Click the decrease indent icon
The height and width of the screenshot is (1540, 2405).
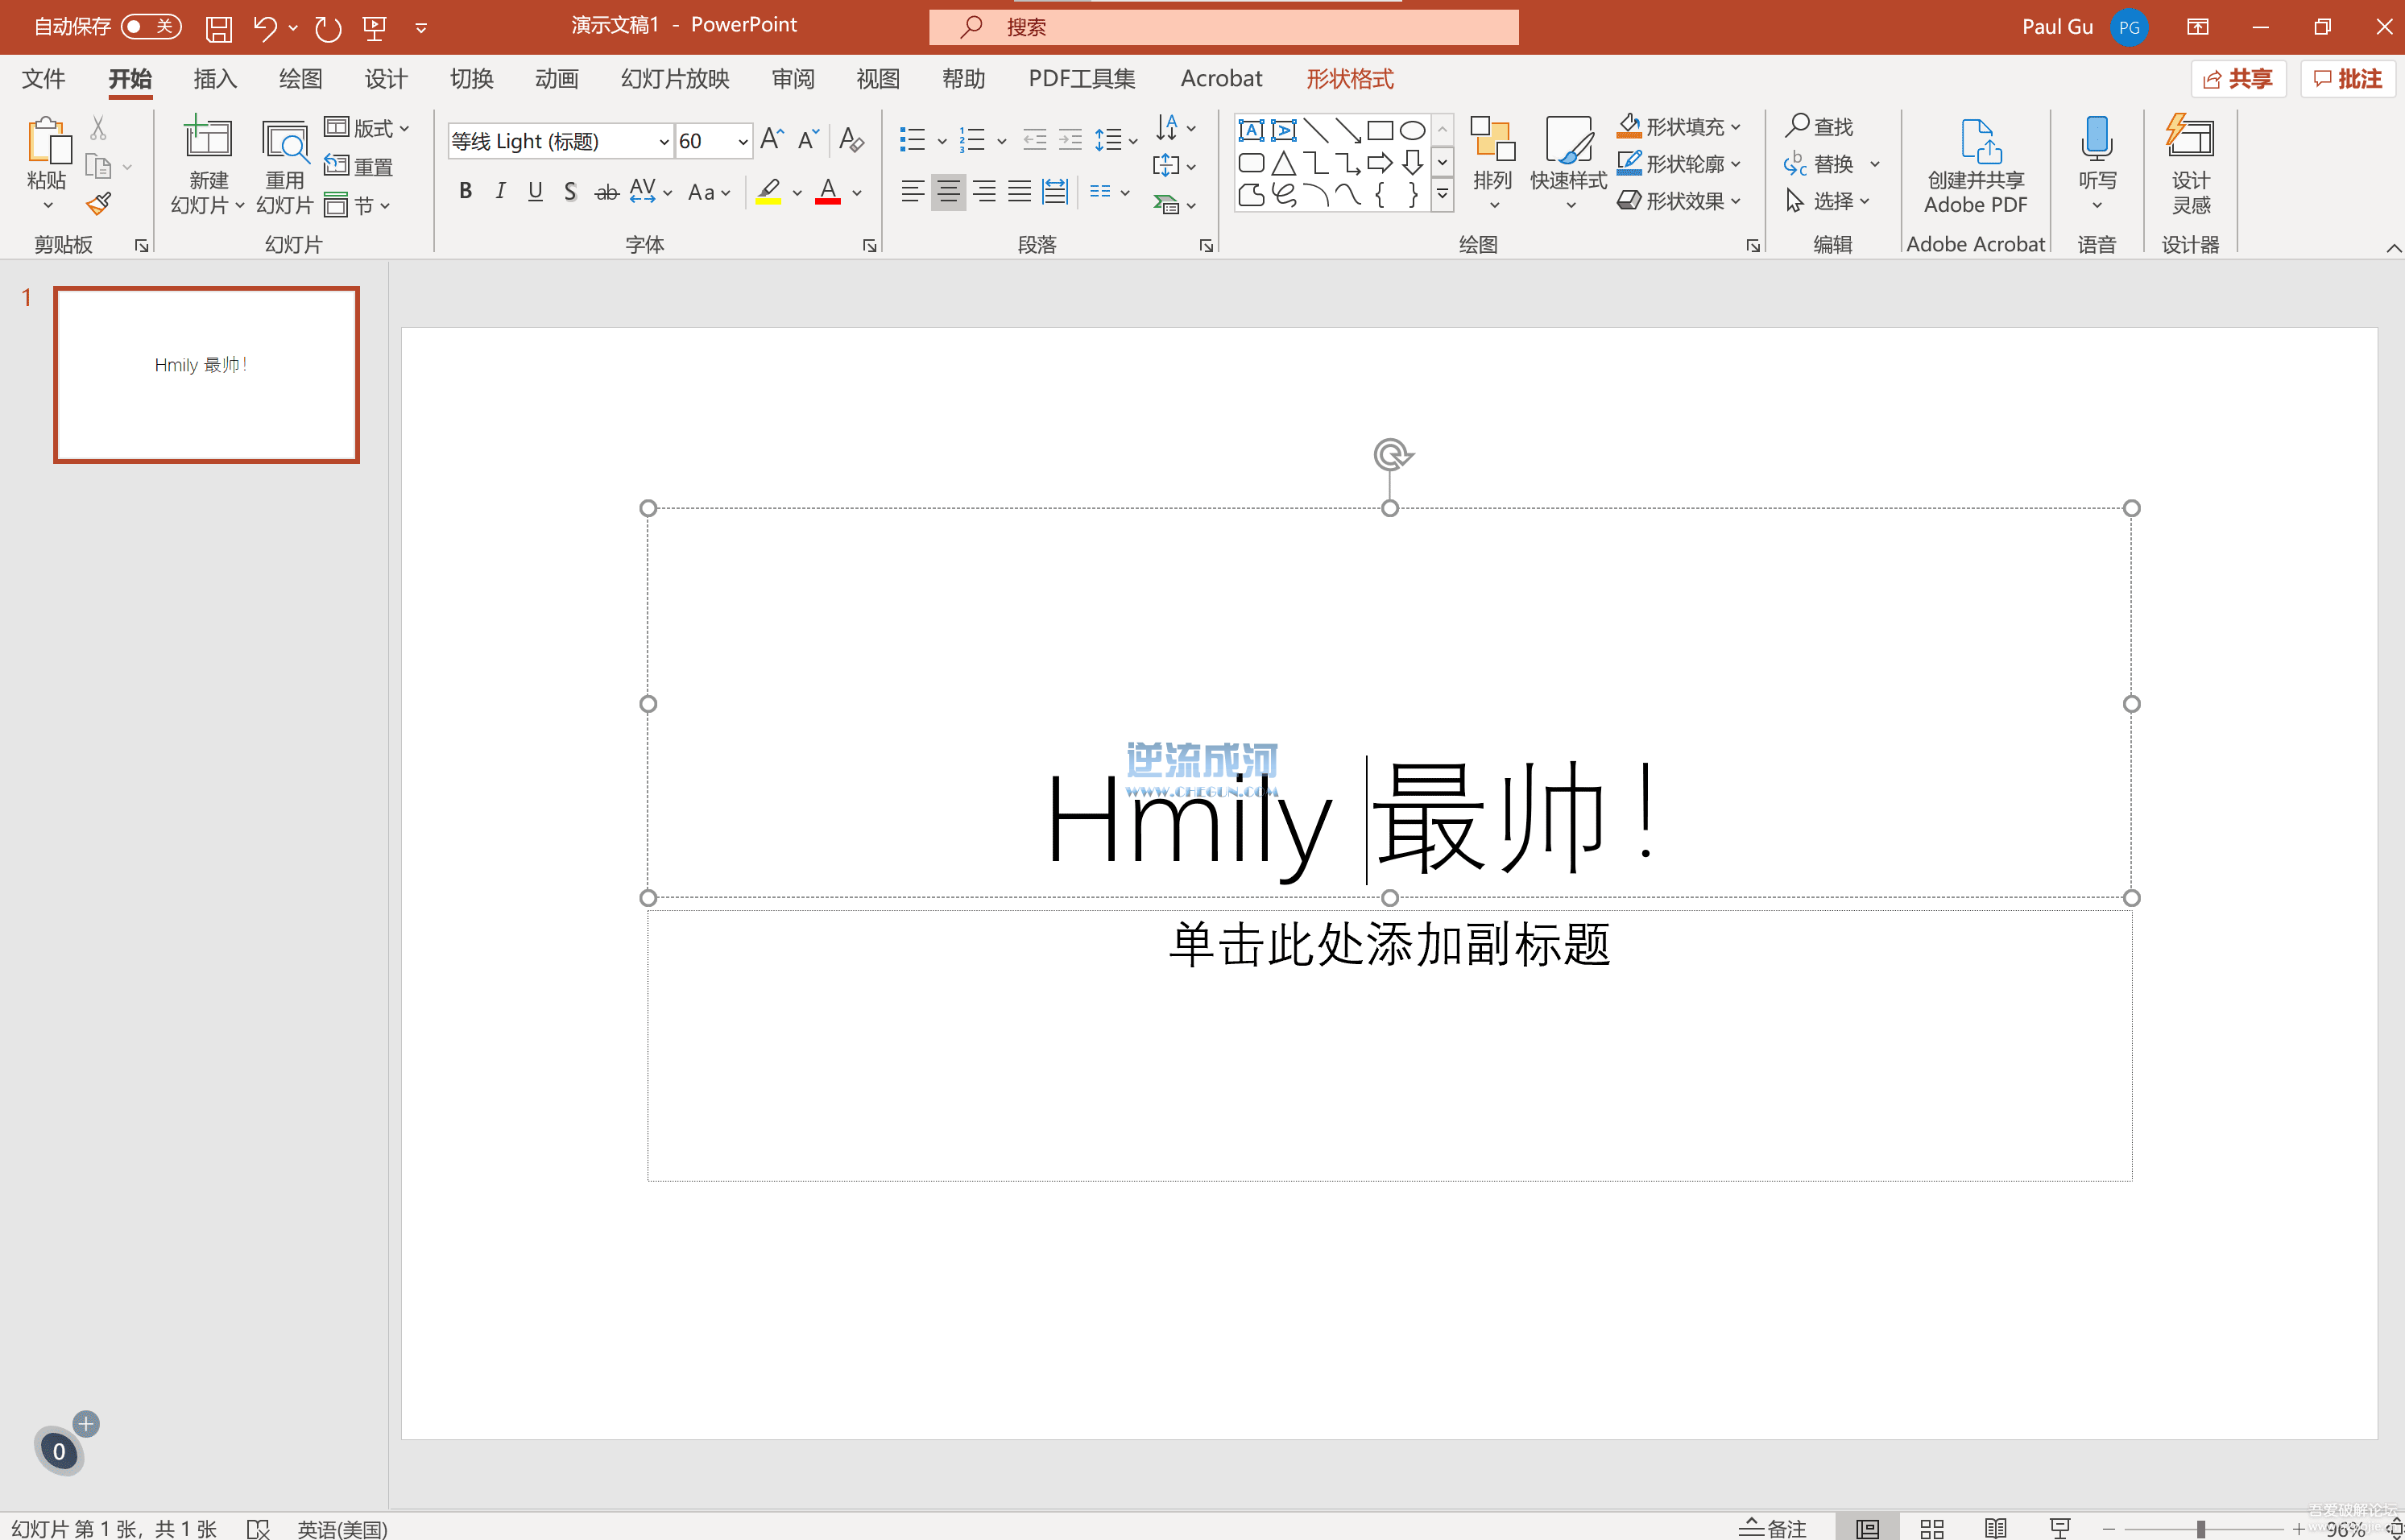[x=1035, y=139]
